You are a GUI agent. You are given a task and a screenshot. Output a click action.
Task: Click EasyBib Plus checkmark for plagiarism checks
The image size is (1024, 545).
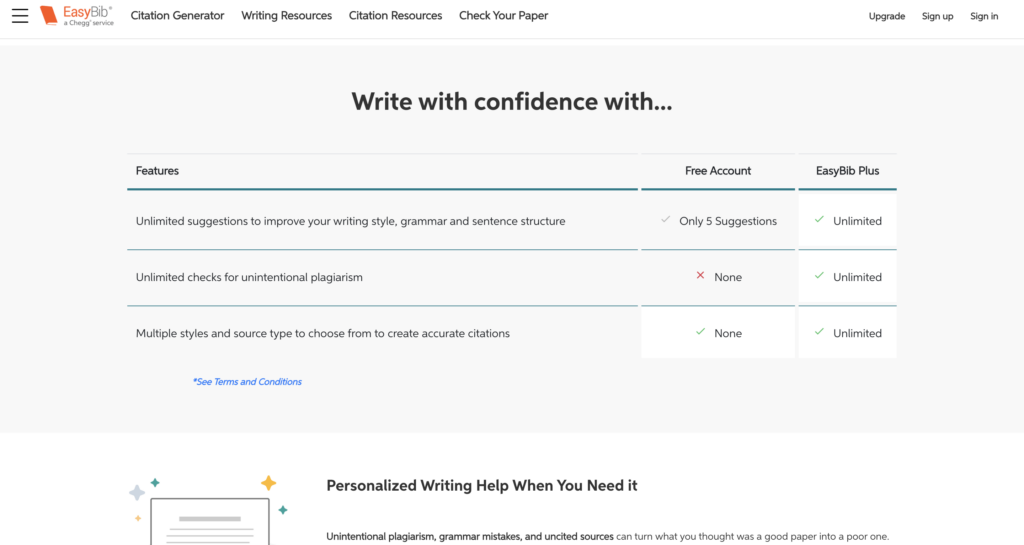pyautogui.click(x=819, y=276)
